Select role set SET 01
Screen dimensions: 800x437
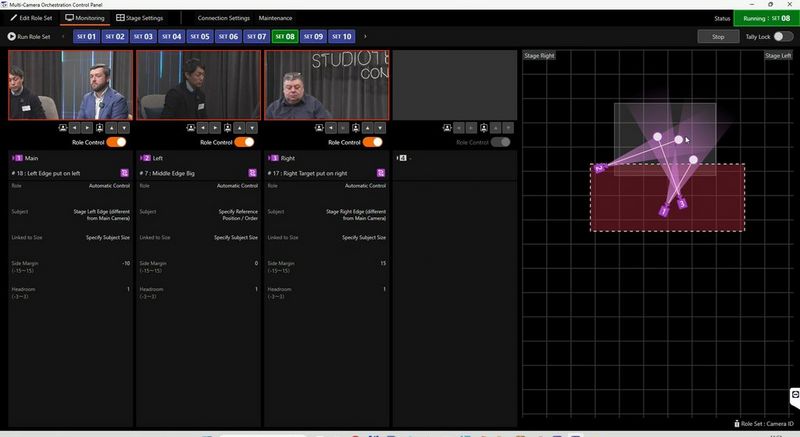(86, 37)
